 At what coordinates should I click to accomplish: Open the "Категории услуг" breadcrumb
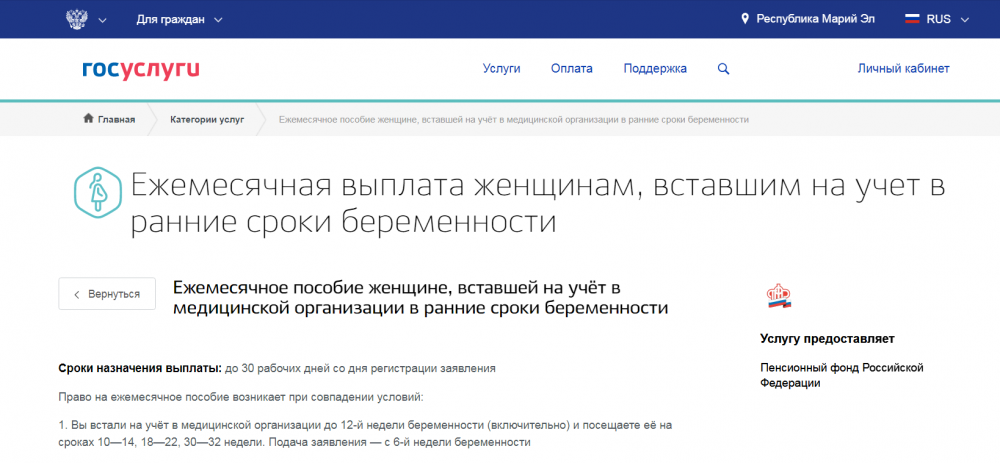[x=207, y=119]
